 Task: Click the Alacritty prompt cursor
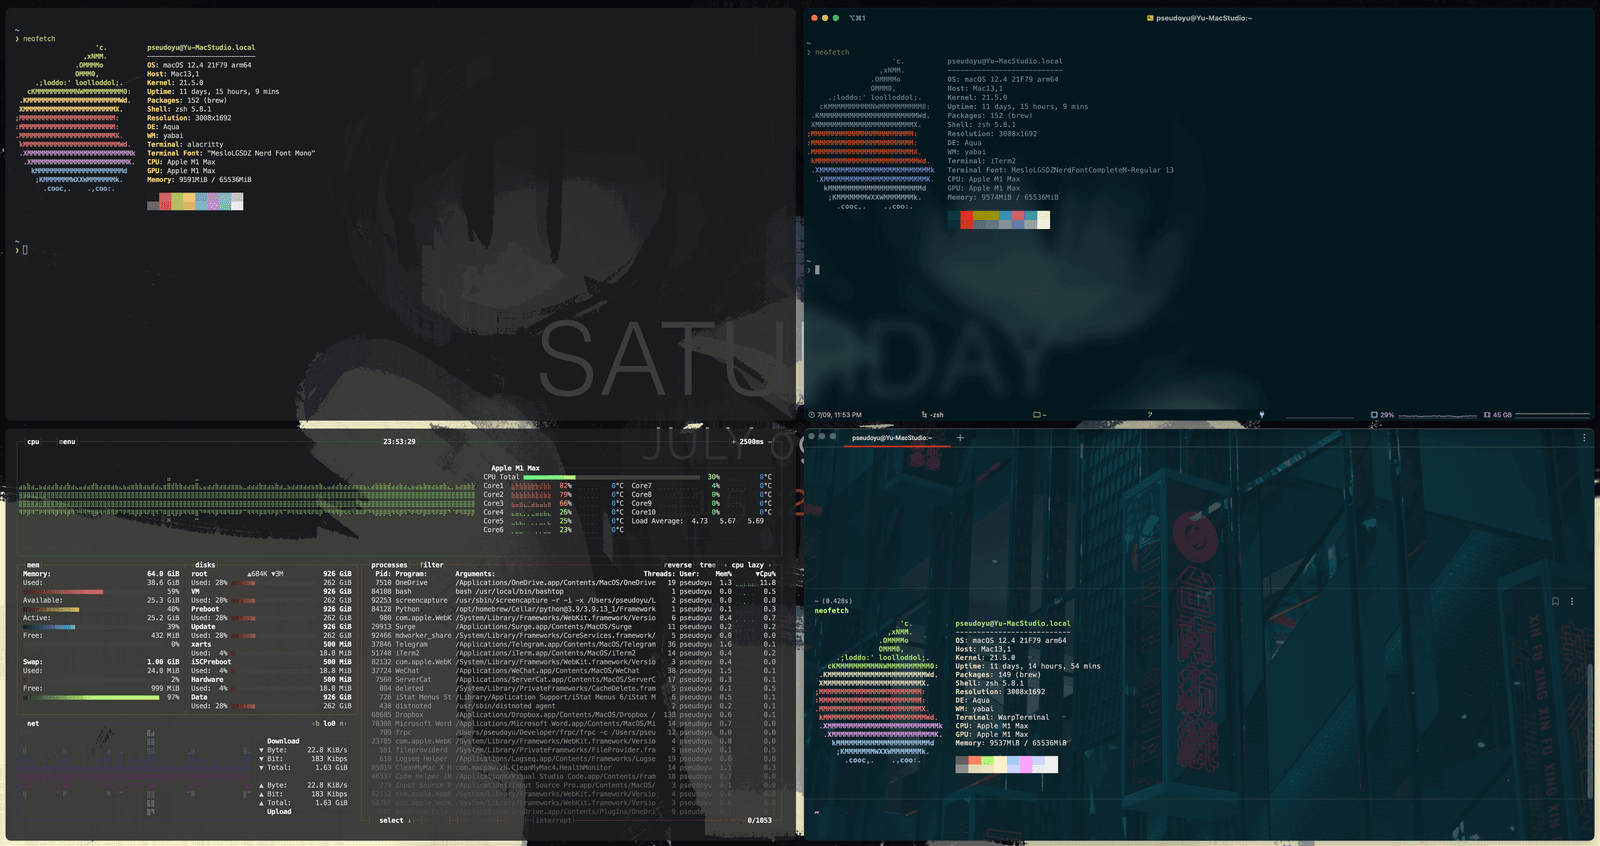tap(25, 250)
